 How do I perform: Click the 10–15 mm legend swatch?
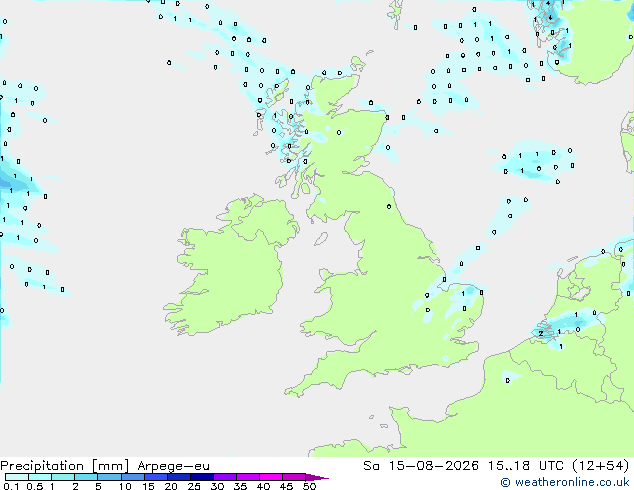[x=132, y=477]
